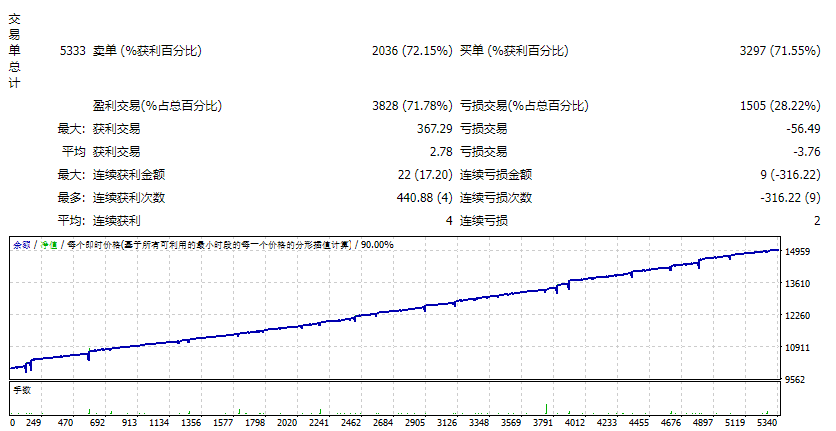This screenshot has width=836, height=431.
Task: Select the value 3828 (71.78%)
Action: click(x=412, y=106)
